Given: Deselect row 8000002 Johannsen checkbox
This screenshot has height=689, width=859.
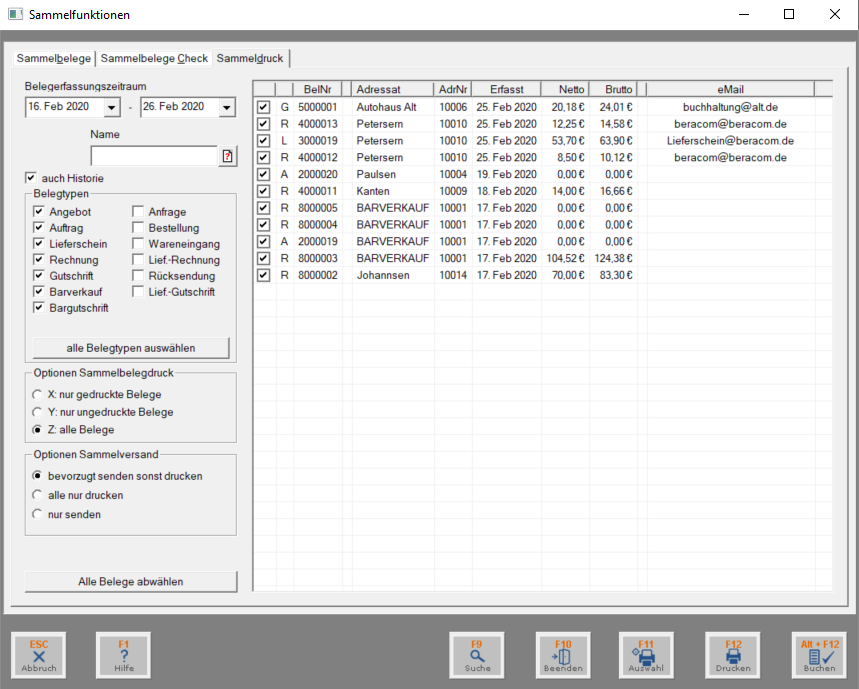Looking at the screenshot, I should (264, 275).
